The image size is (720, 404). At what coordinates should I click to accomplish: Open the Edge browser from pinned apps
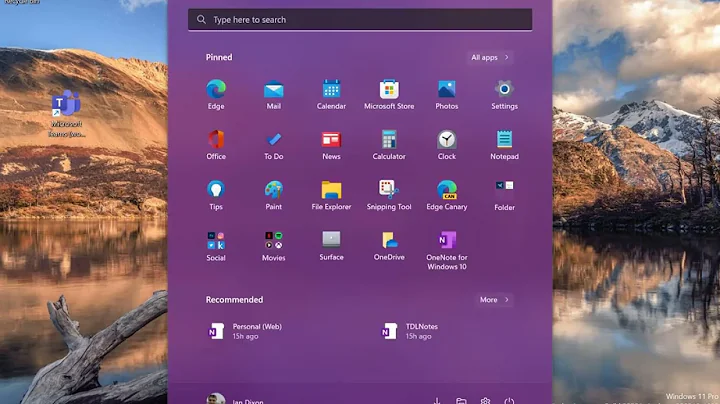(x=216, y=94)
